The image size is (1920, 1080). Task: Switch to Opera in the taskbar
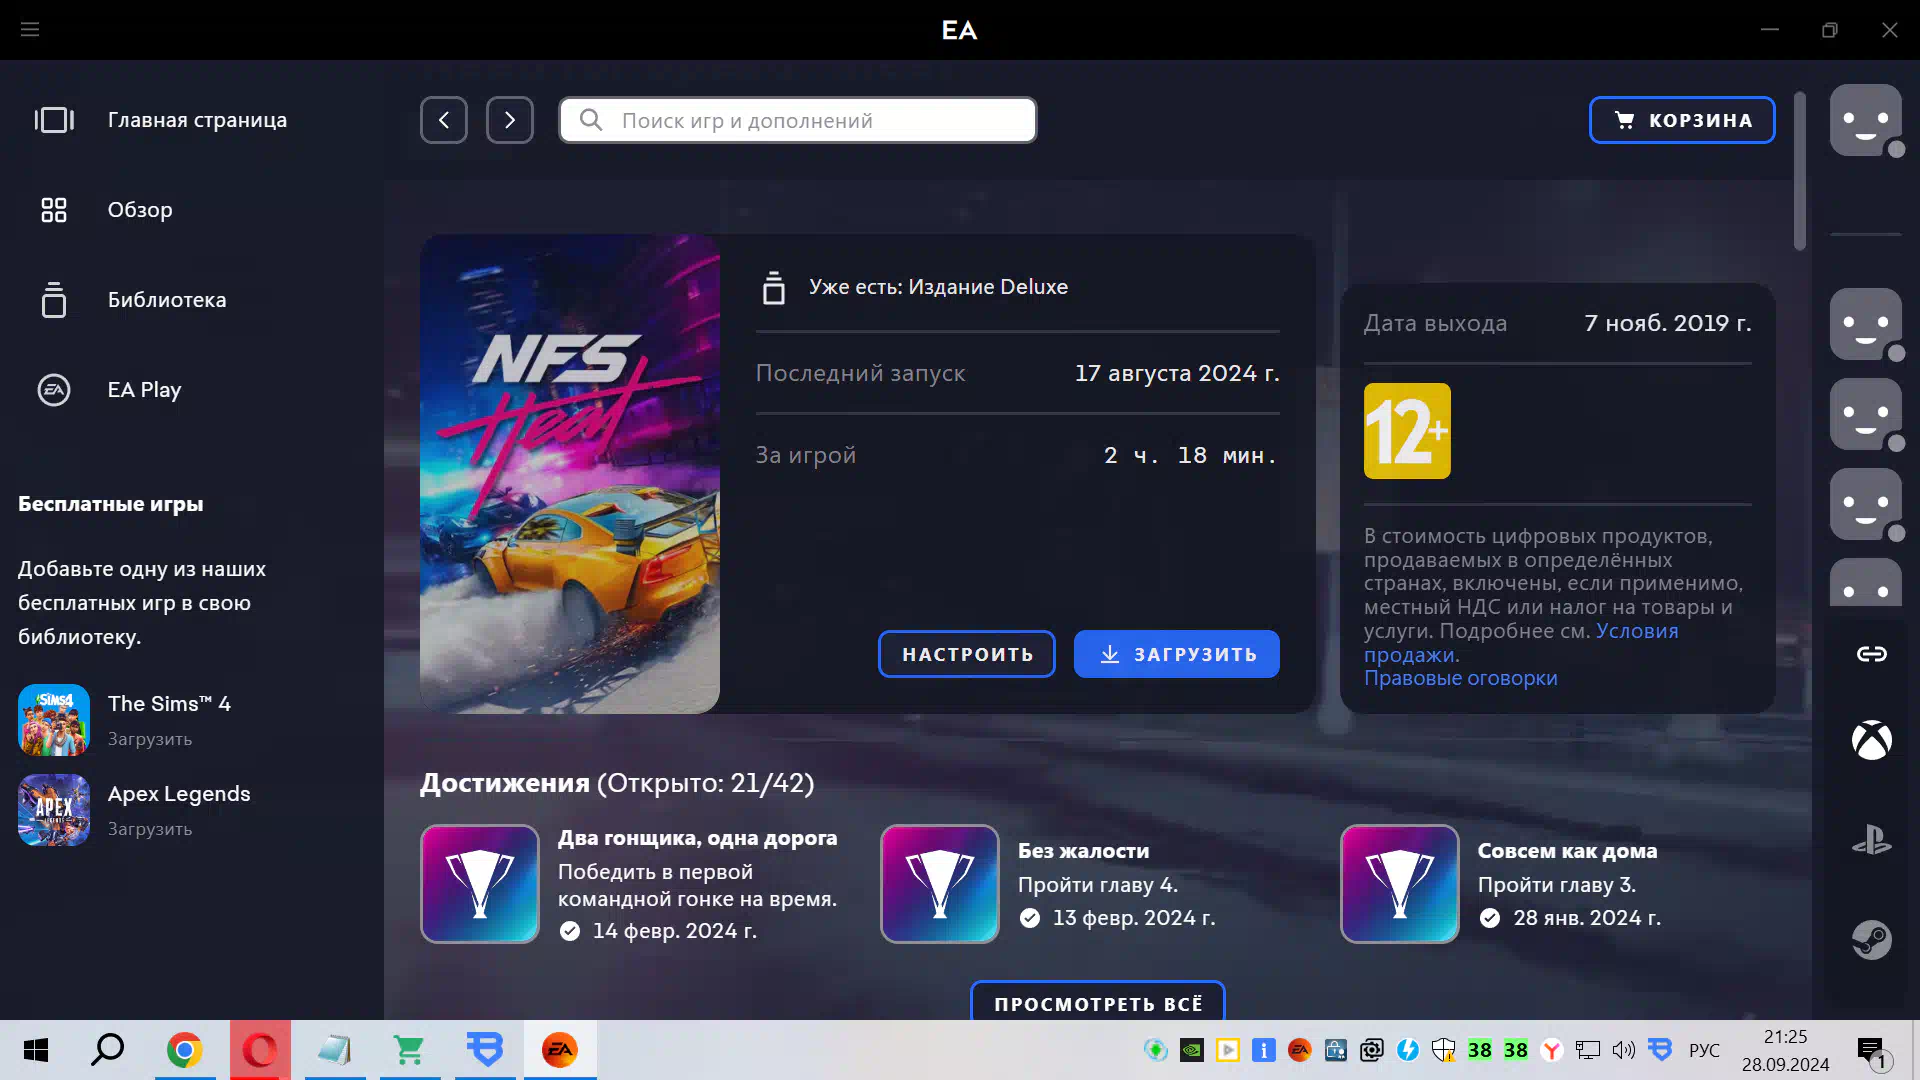pos(260,1050)
